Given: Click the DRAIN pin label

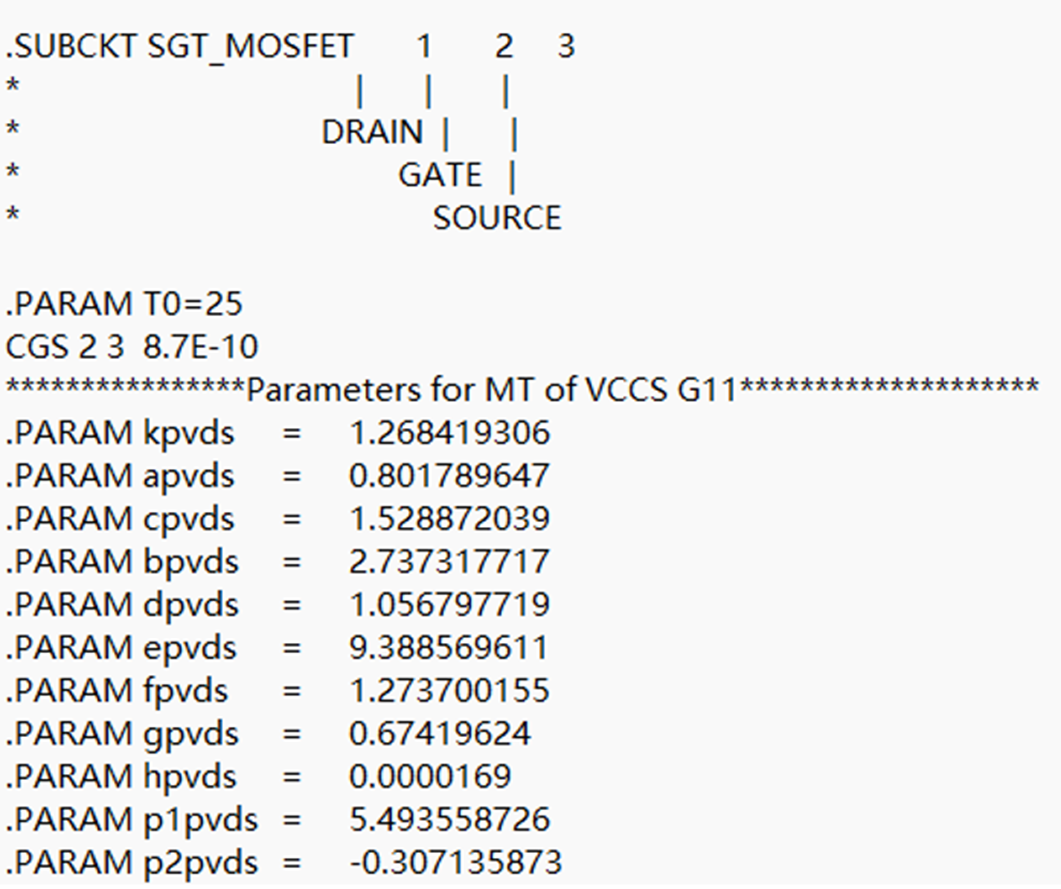Looking at the screenshot, I should [x=372, y=132].
